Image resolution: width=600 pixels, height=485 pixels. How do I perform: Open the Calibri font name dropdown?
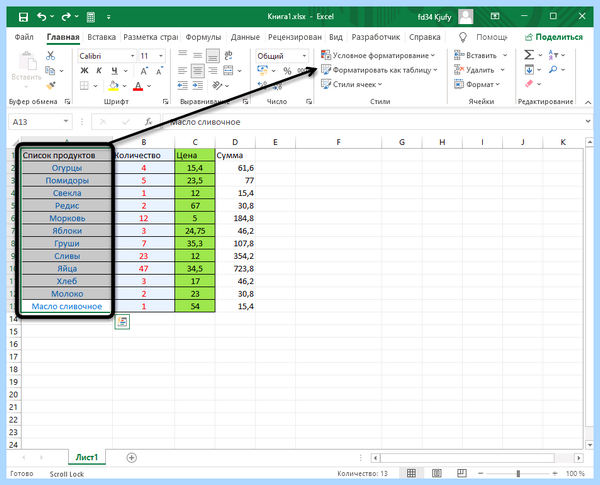pos(132,56)
